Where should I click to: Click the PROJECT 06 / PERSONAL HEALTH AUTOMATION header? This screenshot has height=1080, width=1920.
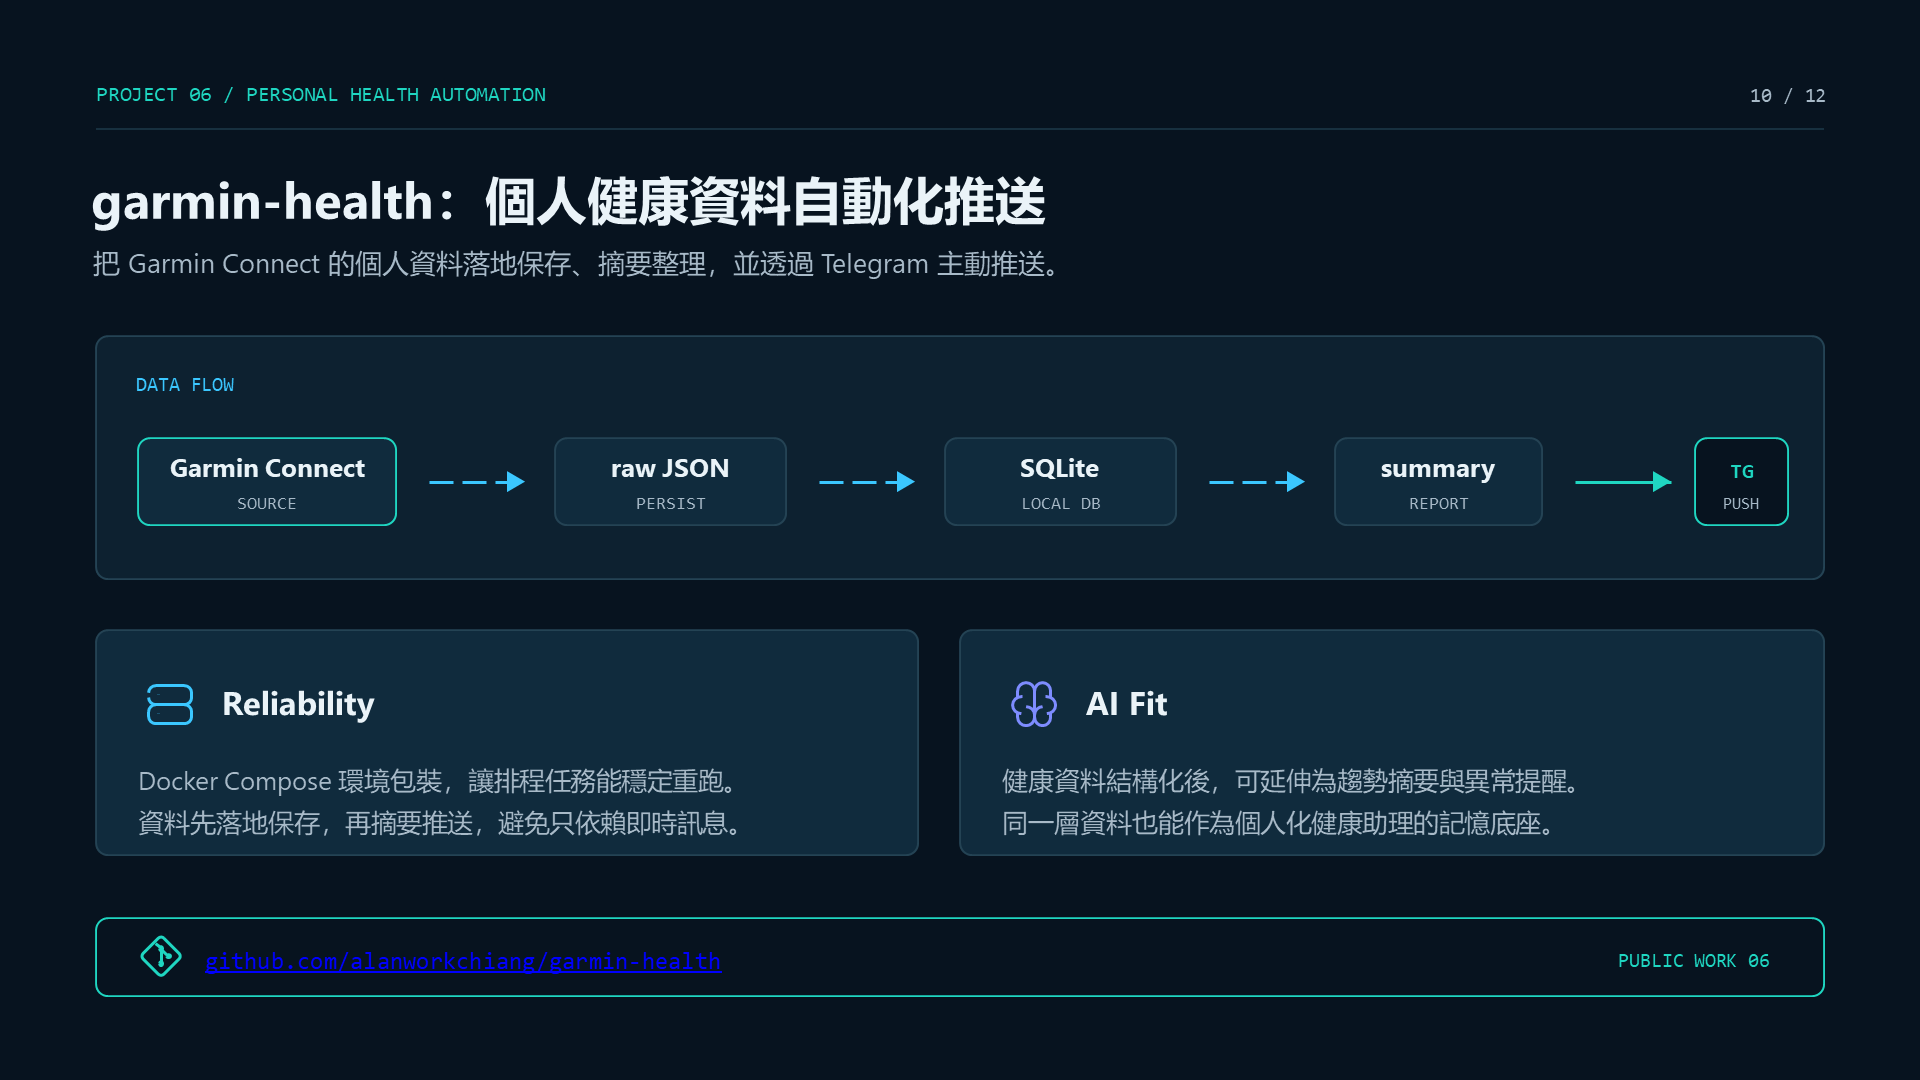click(321, 95)
